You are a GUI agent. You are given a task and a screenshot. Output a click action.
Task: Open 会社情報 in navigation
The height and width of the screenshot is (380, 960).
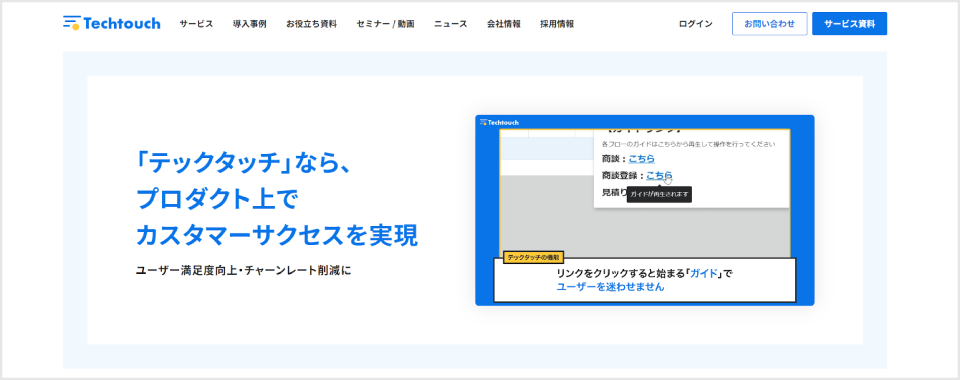(x=504, y=24)
